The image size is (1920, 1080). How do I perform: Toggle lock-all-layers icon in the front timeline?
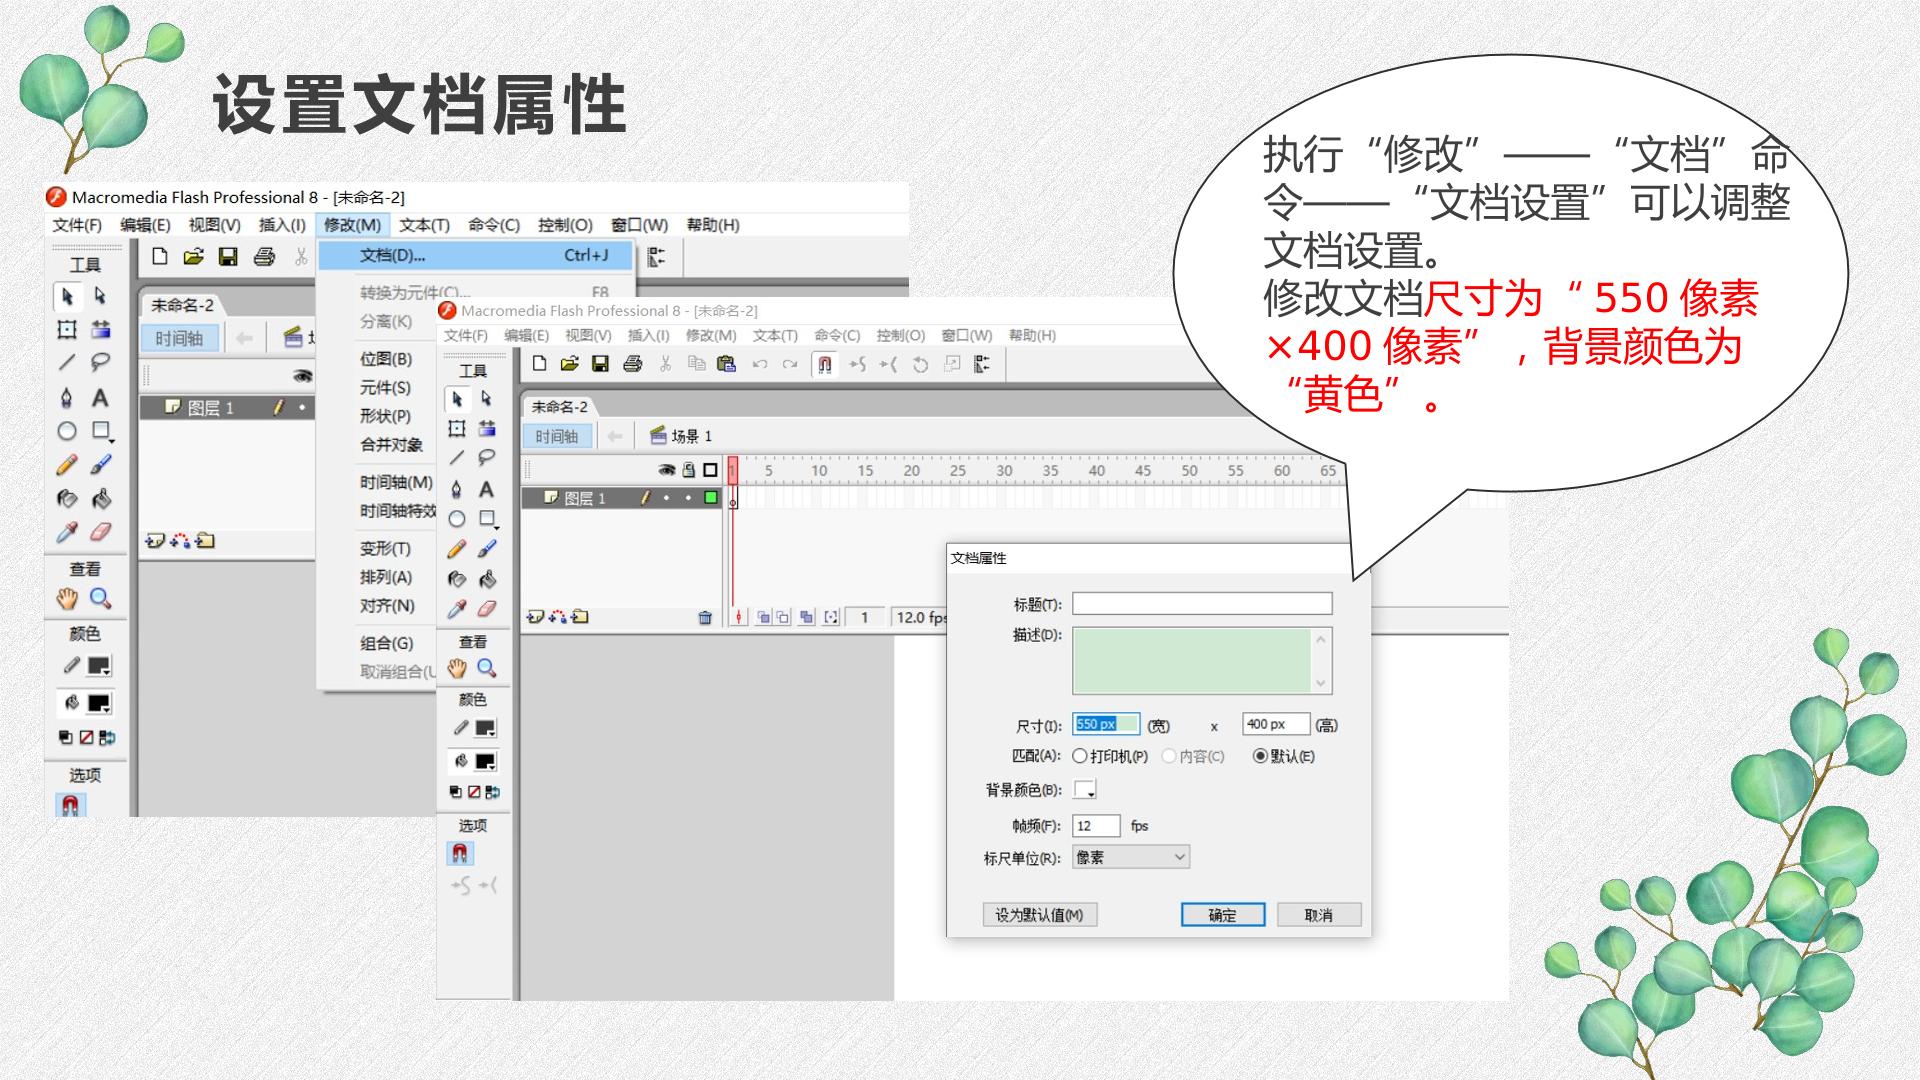[x=689, y=470]
